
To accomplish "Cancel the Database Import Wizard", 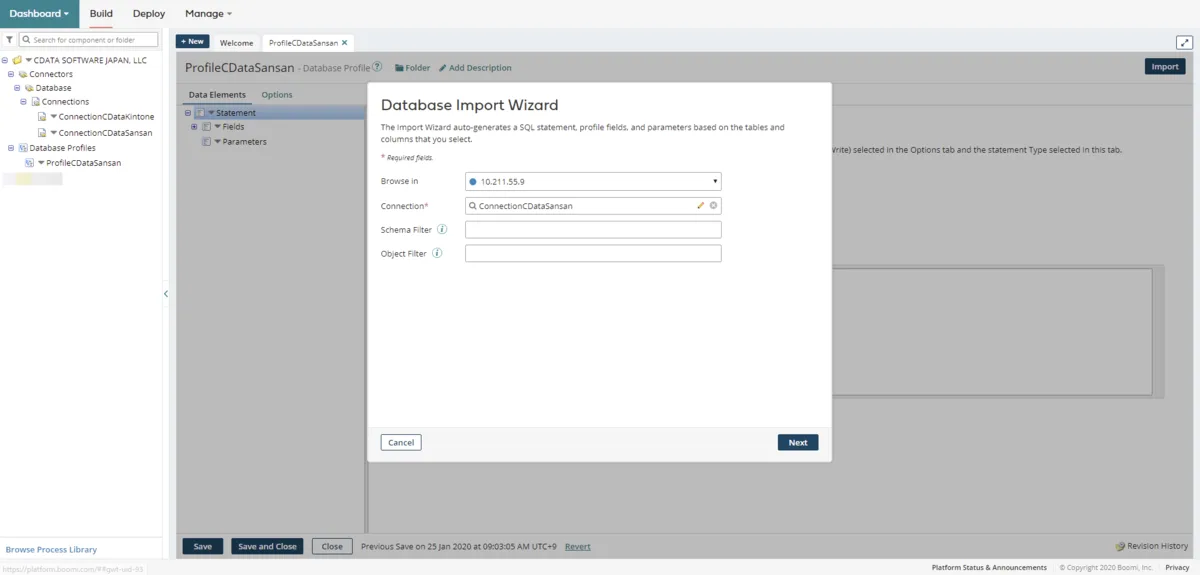I will click(x=401, y=442).
